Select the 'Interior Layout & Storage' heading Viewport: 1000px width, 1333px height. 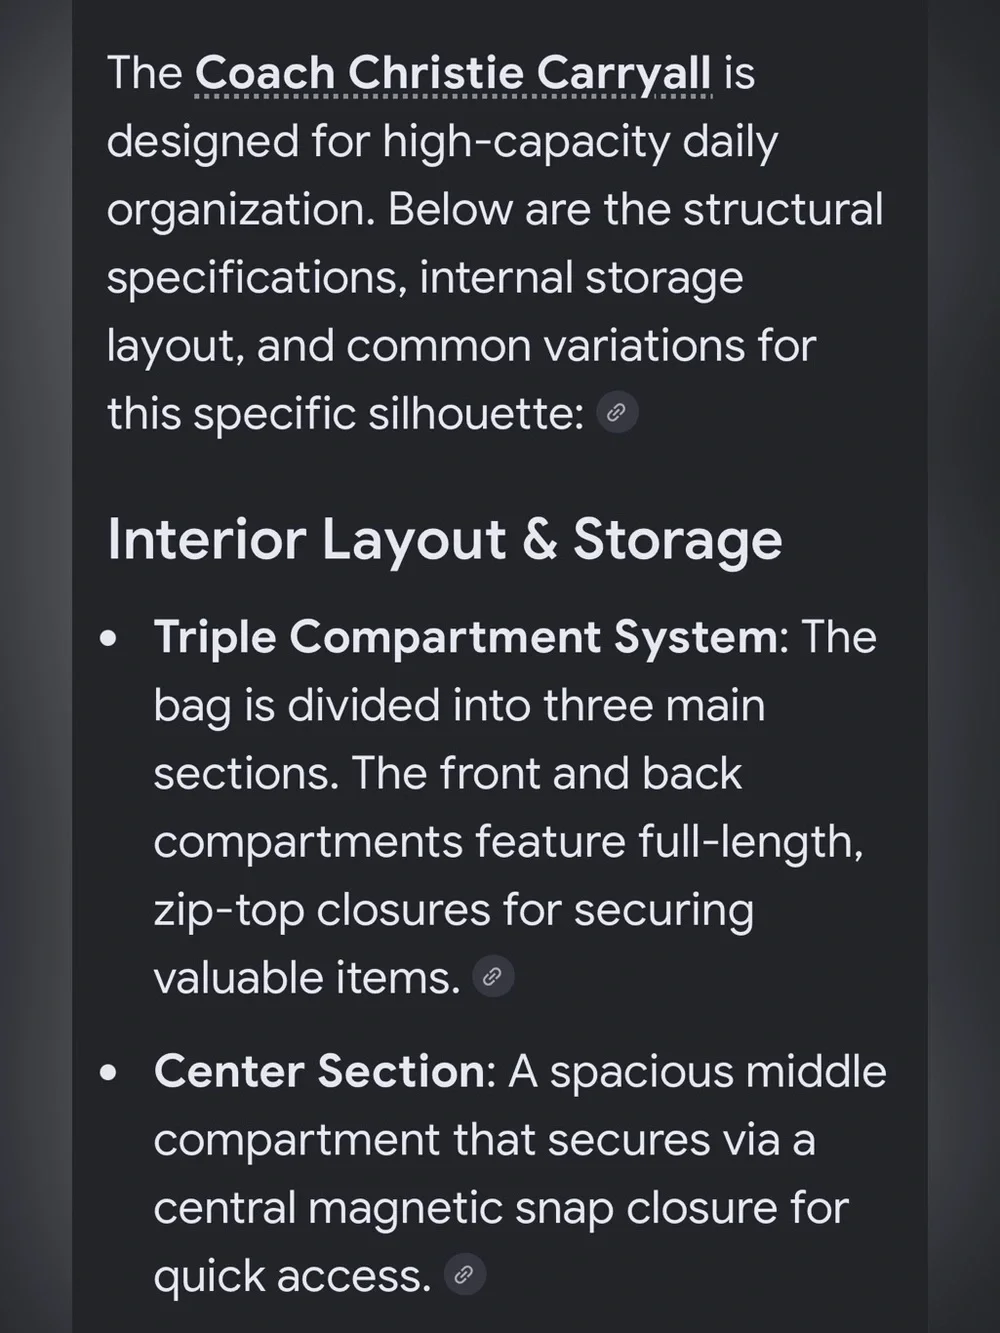444,540
